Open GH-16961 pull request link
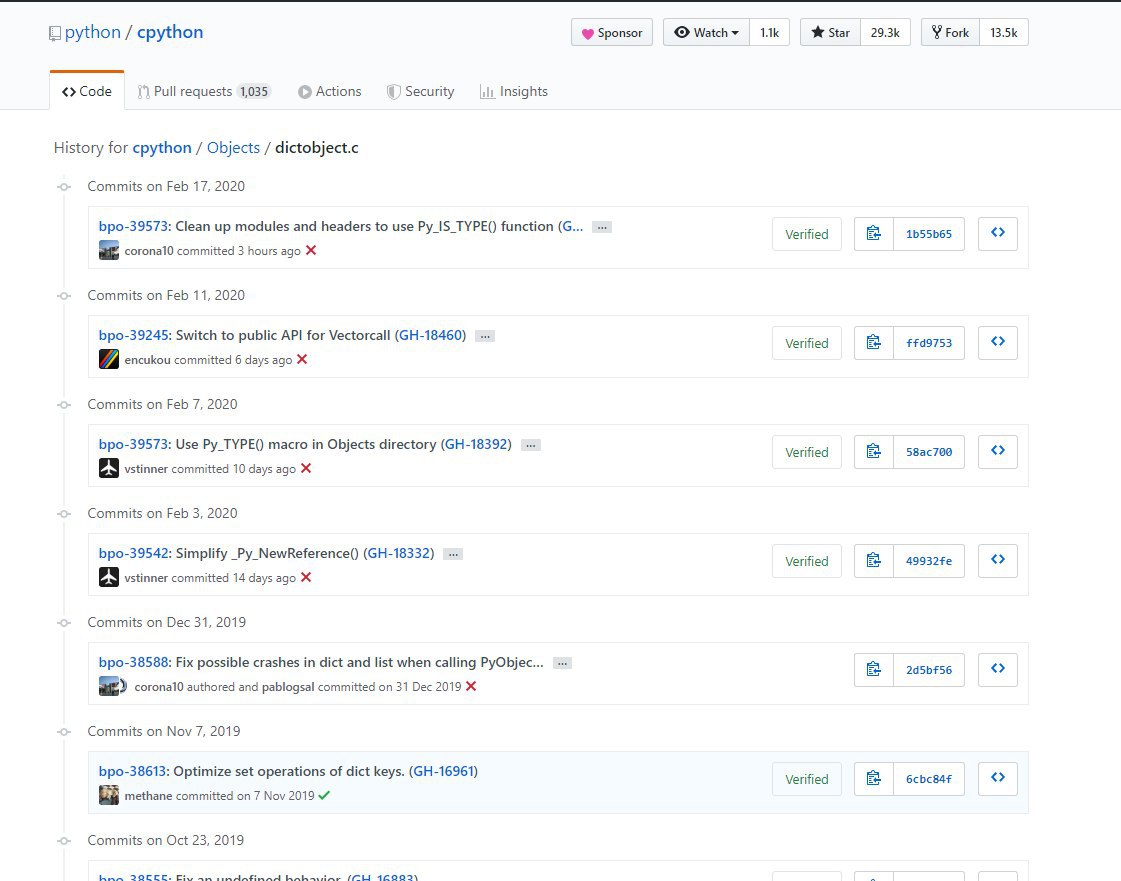 tap(444, 771)
